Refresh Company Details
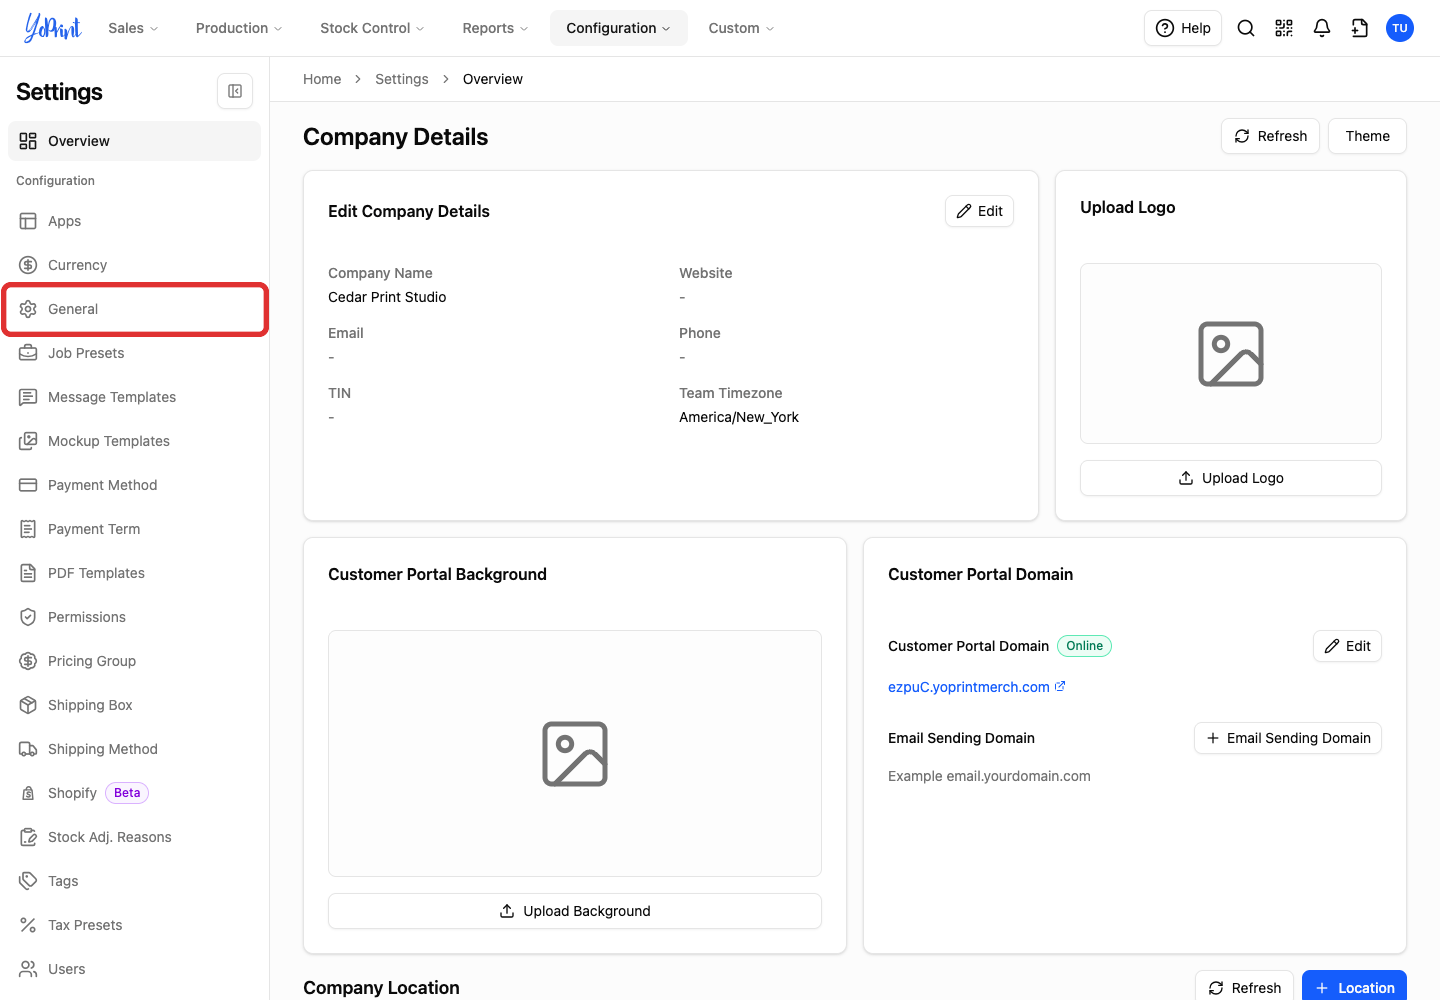The width and height of the screenshot is (1440, 1000). (x=1270, y=136)
